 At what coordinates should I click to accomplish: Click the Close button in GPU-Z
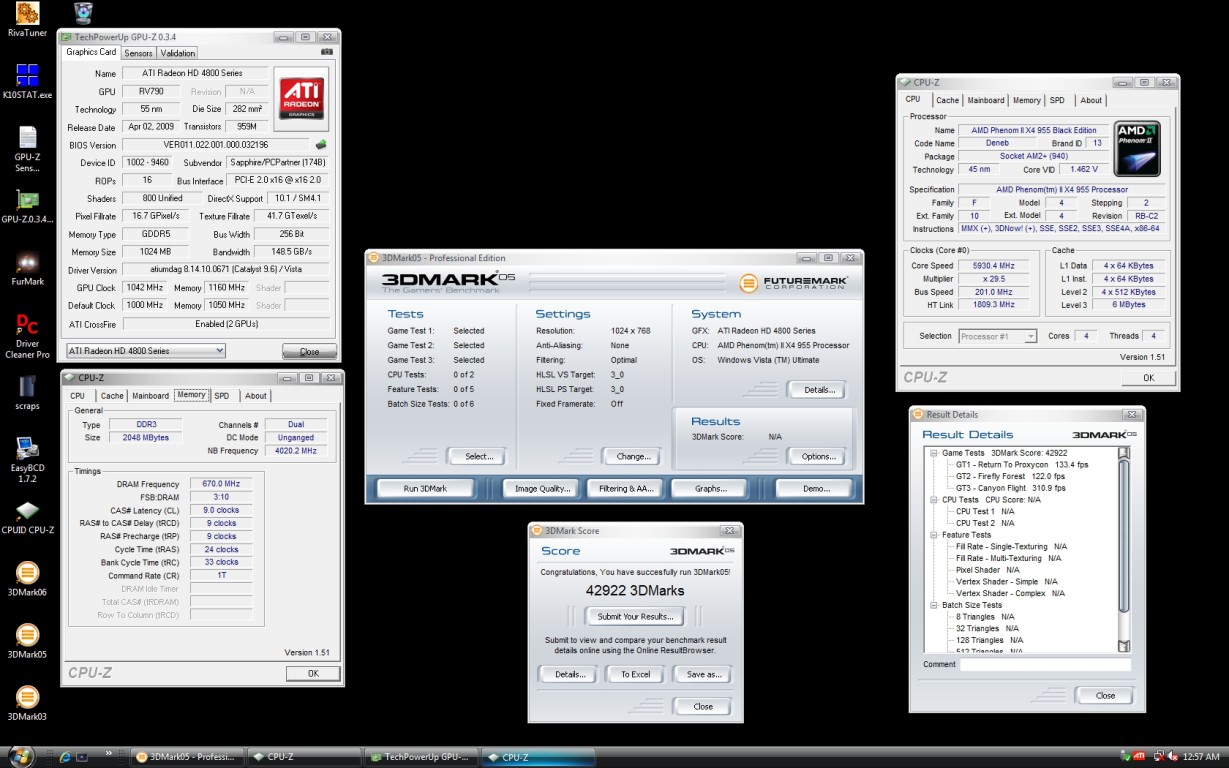(x=309, y=352)
